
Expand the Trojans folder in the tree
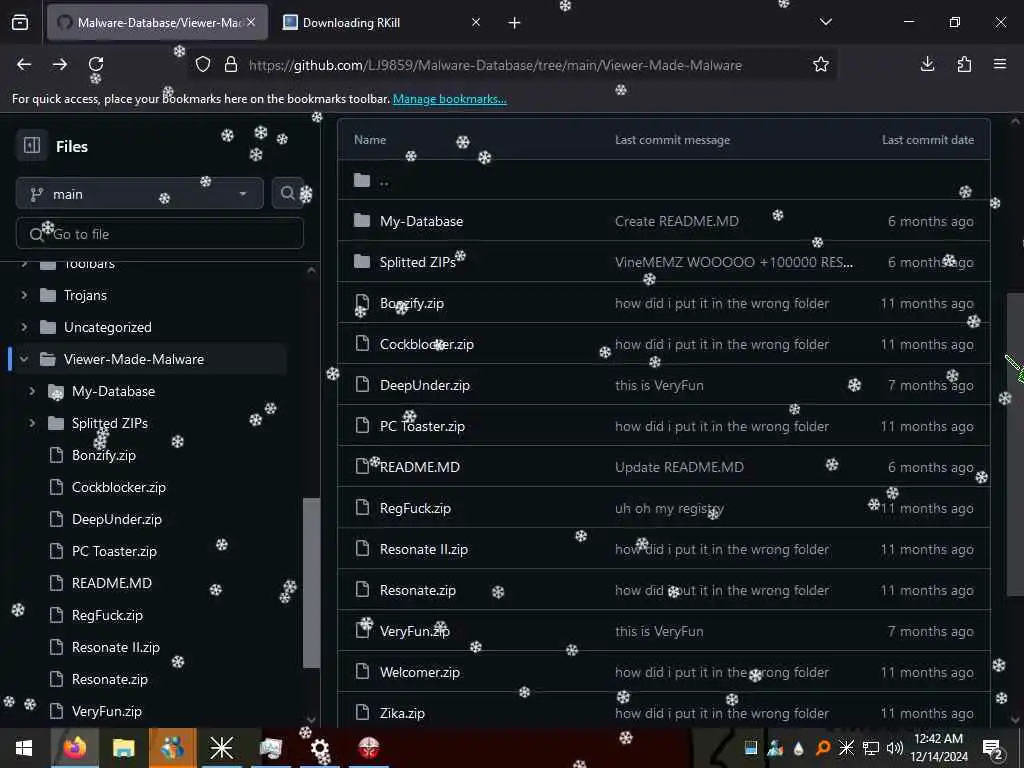(x=24, y=295)
